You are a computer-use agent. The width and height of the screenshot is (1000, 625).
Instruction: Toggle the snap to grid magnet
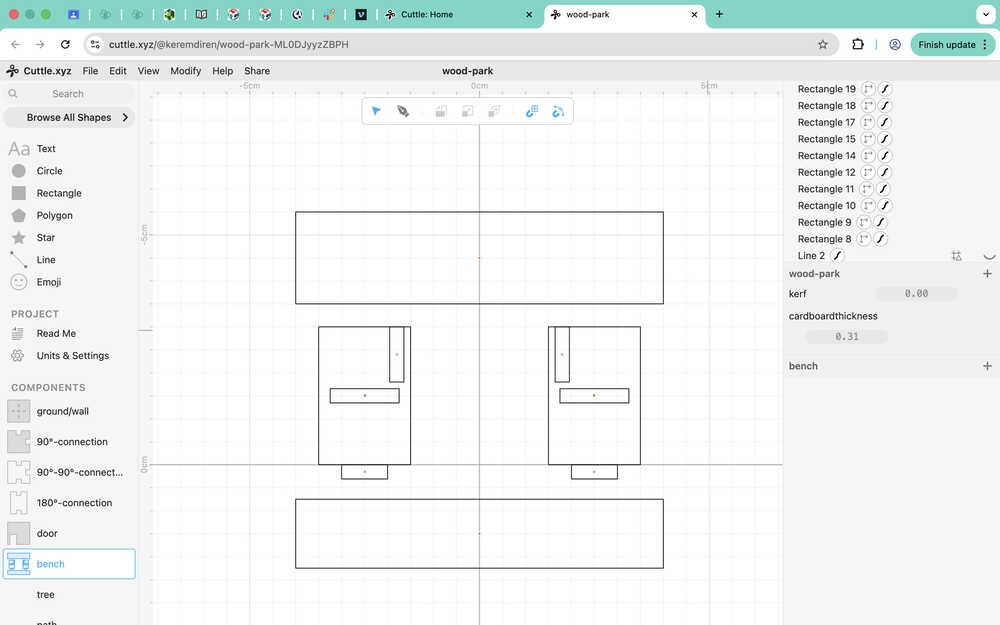pyautogui.click(x=532, y=111)
